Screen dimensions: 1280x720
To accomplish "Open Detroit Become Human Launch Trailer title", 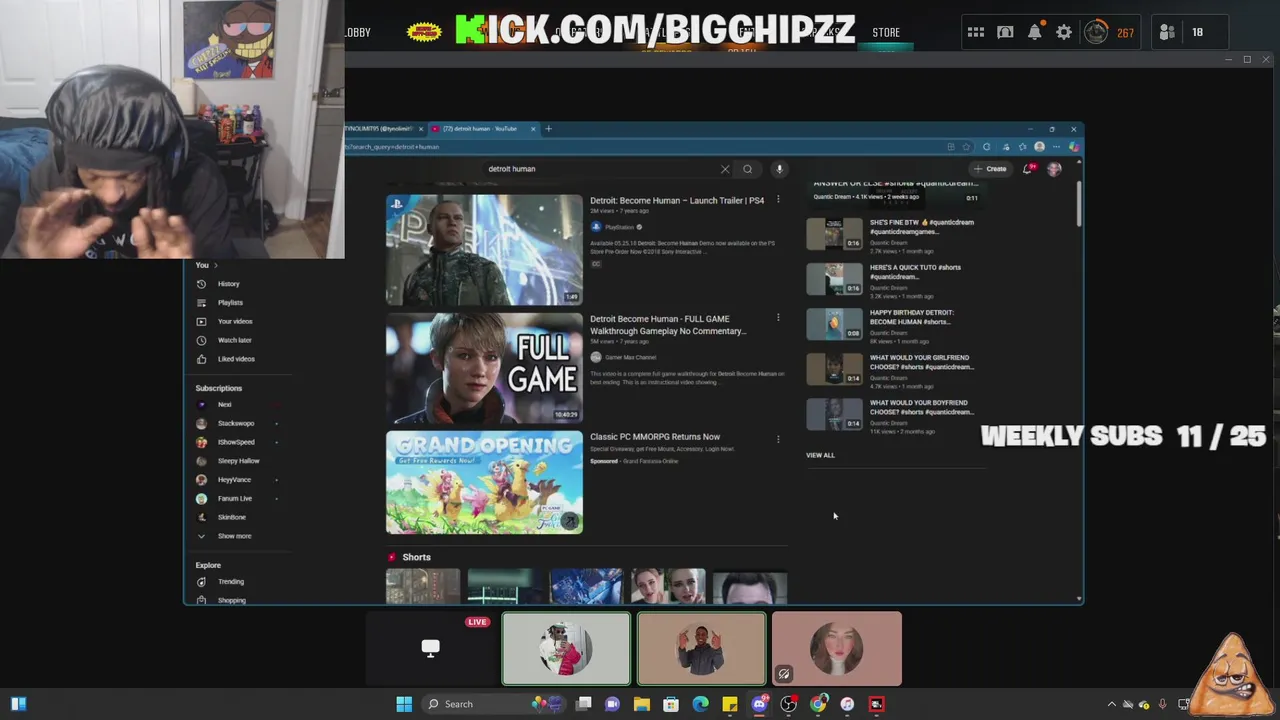I will tap(677, 200).
